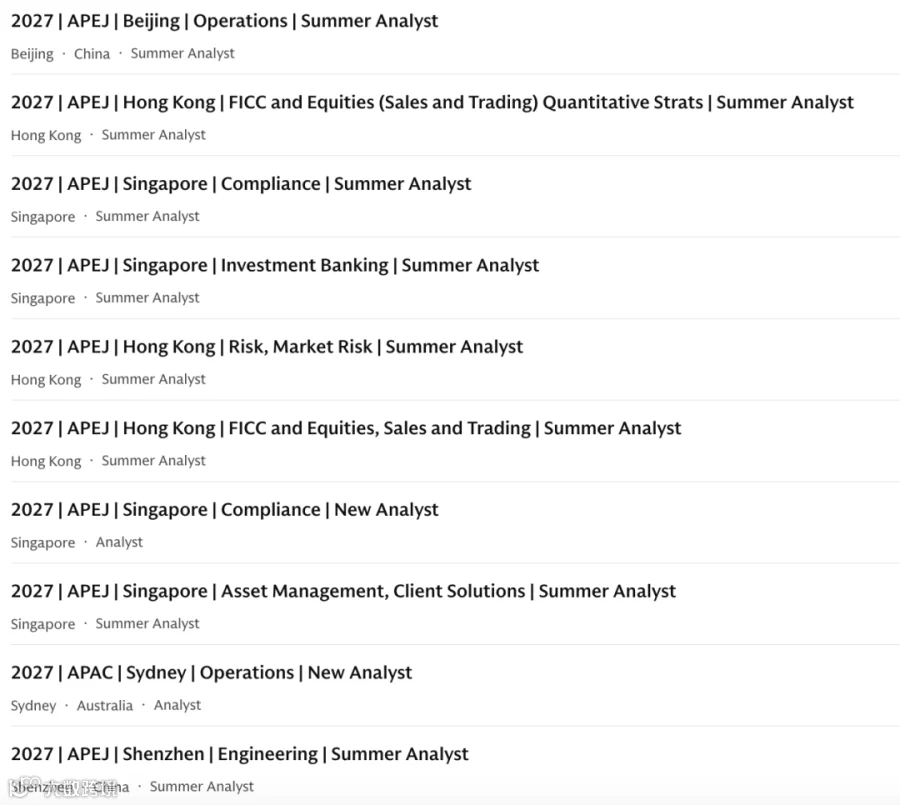Image resolution: width=900 pixels, height=805 pixels.
Task: View Sydney Operations New Analyst listing
Action: [x=211, y=673]
